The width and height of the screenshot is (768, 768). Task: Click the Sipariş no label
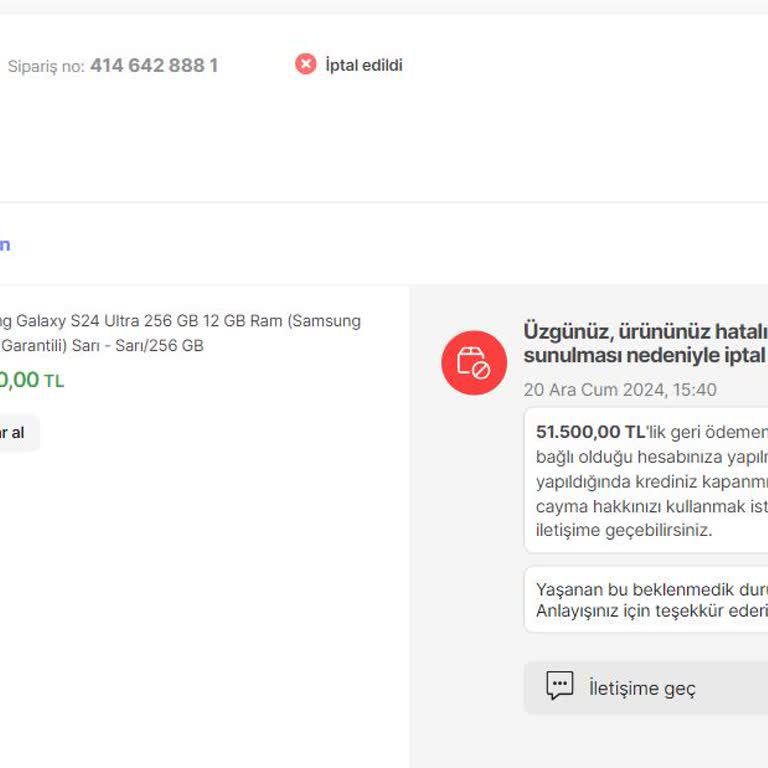(x=46, y=66)
